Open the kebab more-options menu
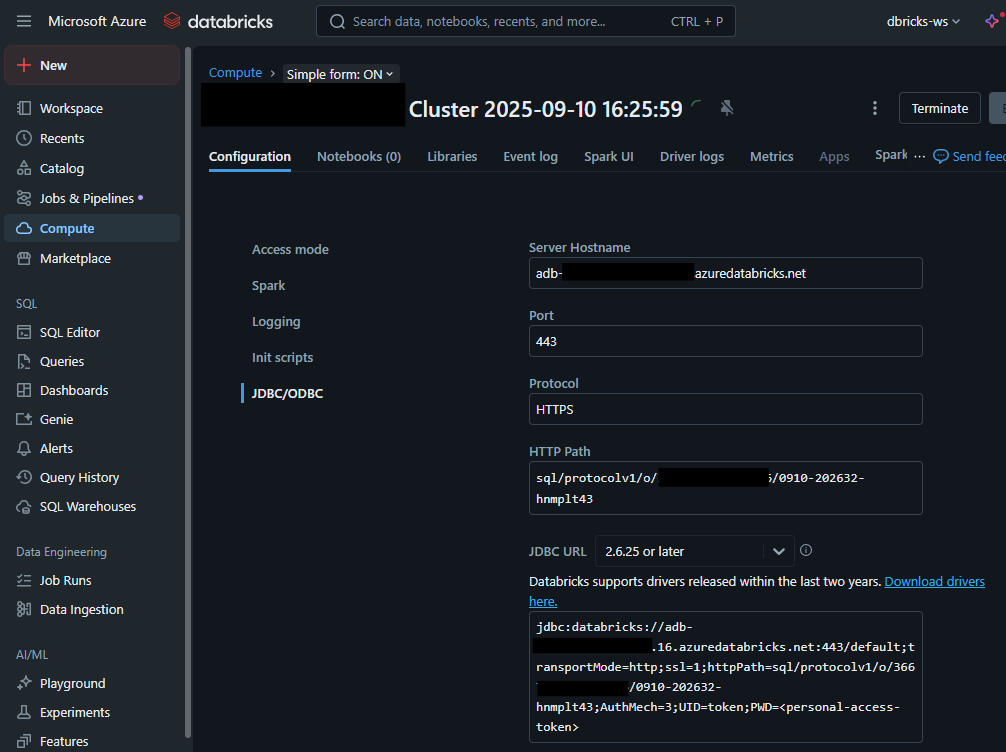Viewport: 1006px width, 752px height. [x=875, y=108]
